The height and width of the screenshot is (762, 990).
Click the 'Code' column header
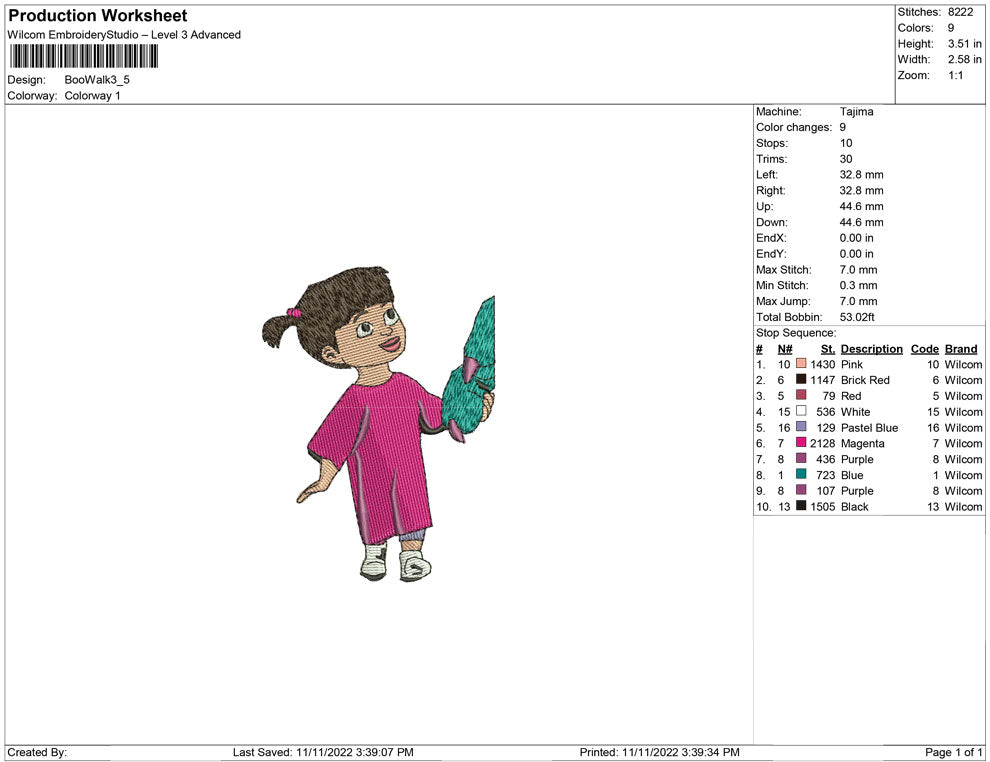(924, 349)
